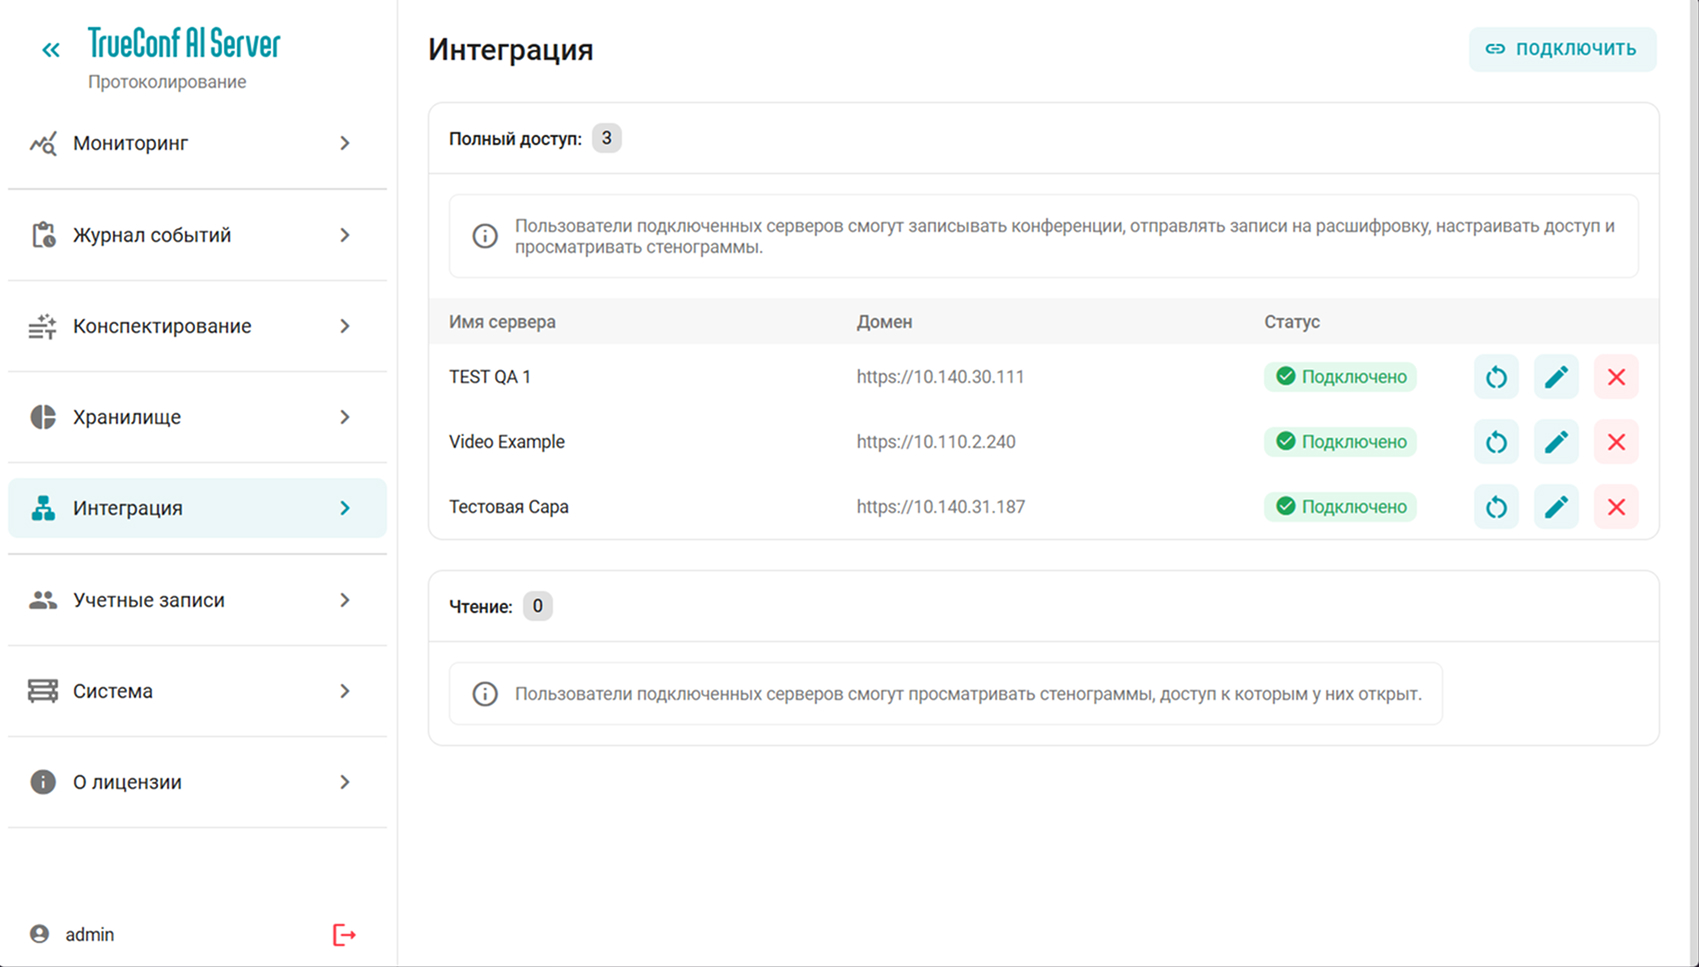The width and height of the screenshot is (1699, 967).
Task: Expand the Мониторинг section chevron
Action: coord(345,144)
